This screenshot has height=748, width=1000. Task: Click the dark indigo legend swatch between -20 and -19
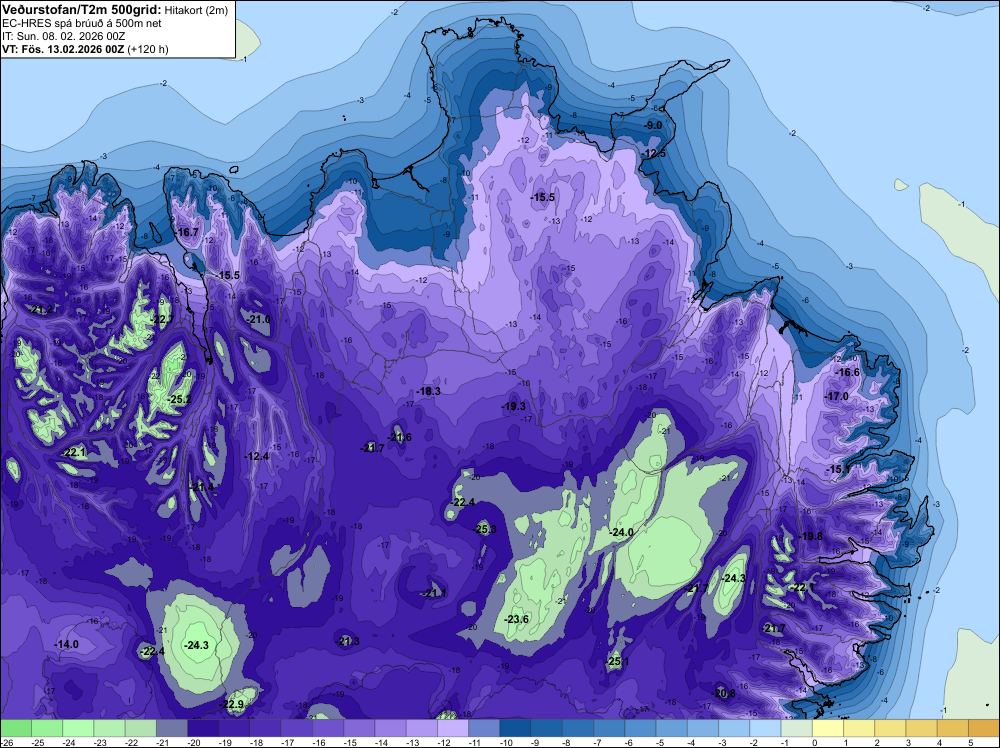point(203,728)
